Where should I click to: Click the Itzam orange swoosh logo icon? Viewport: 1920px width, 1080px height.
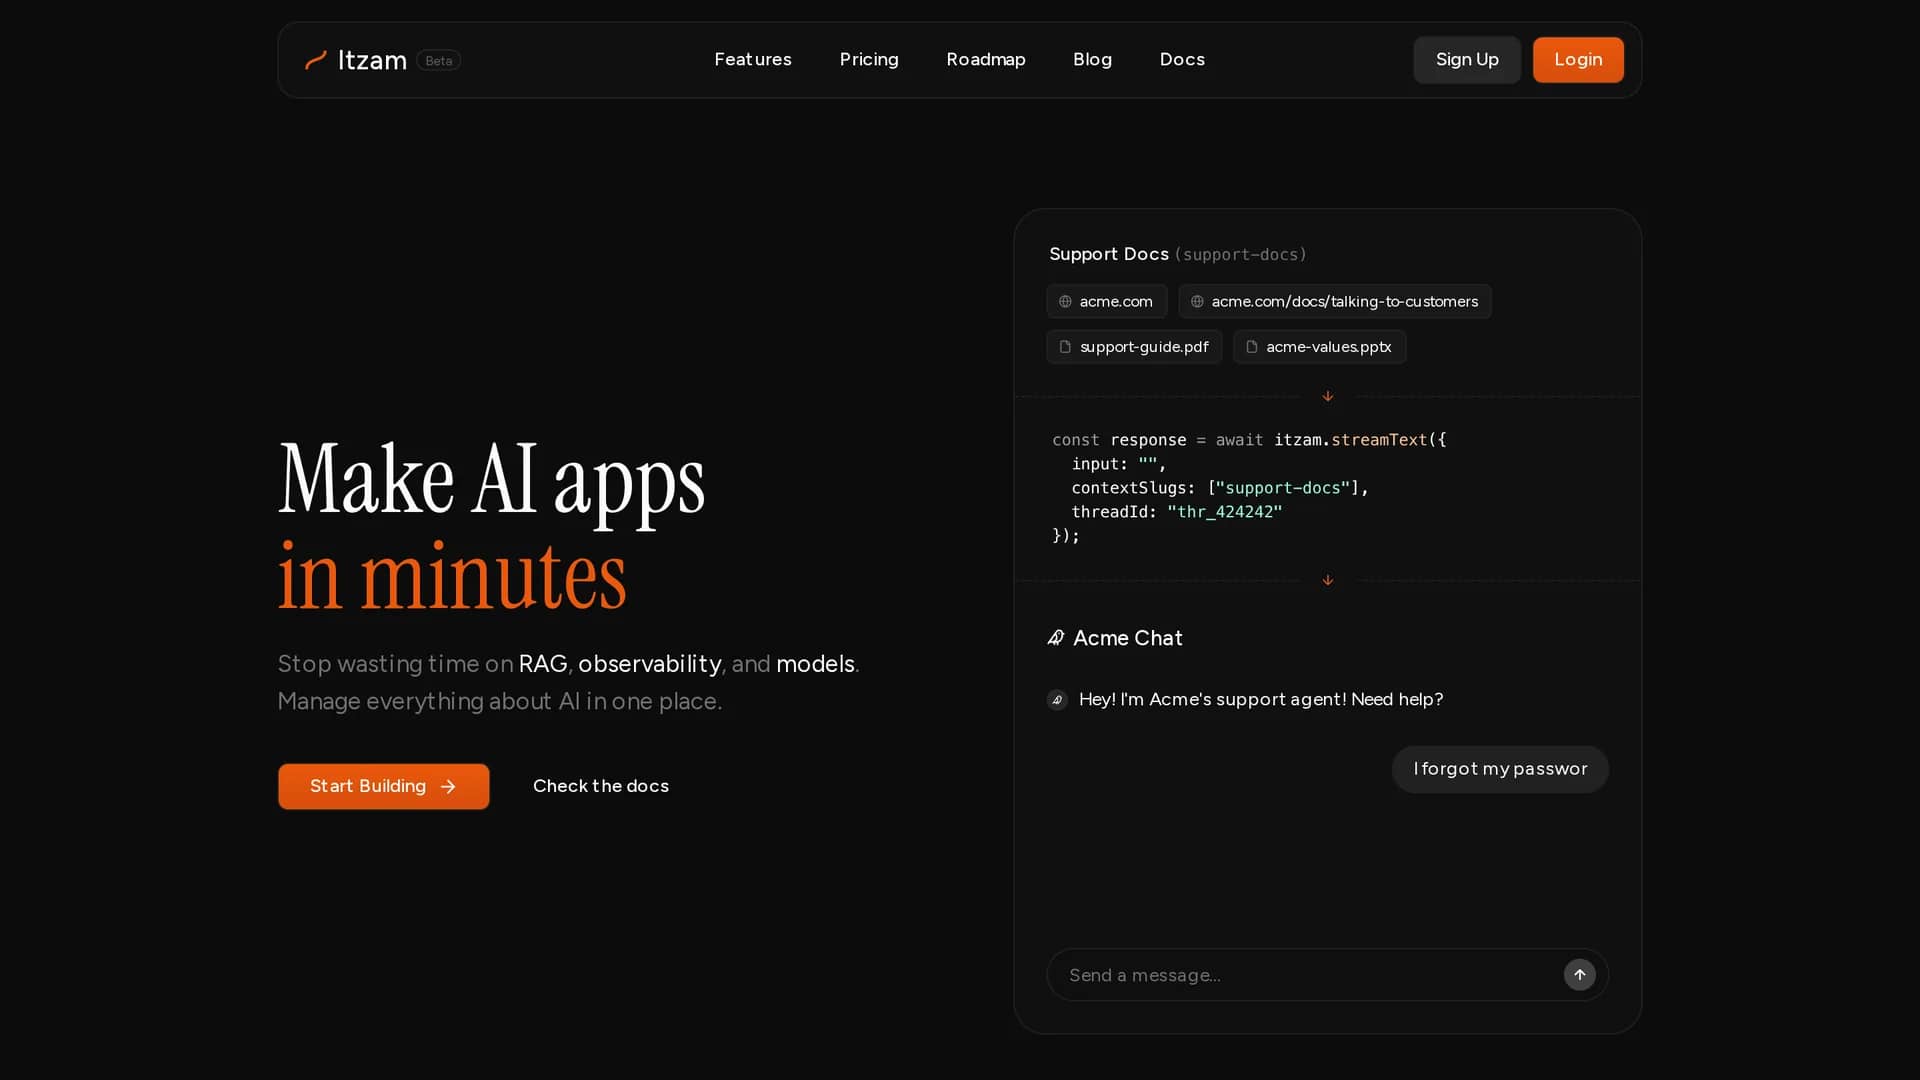click(315, 60)
